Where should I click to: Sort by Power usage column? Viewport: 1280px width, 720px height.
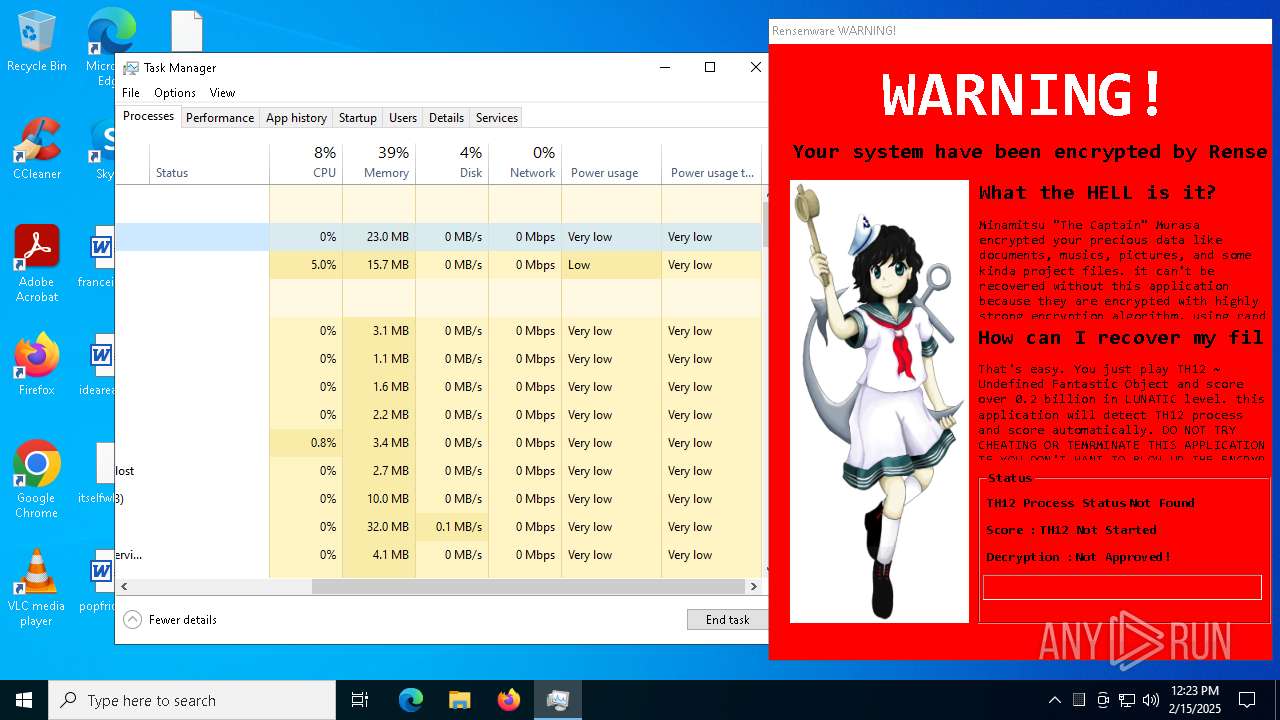tap(611, 163)
